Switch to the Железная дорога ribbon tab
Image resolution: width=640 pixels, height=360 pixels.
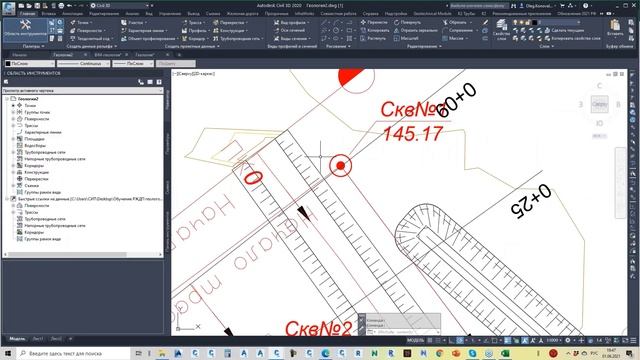pos(242,13)
